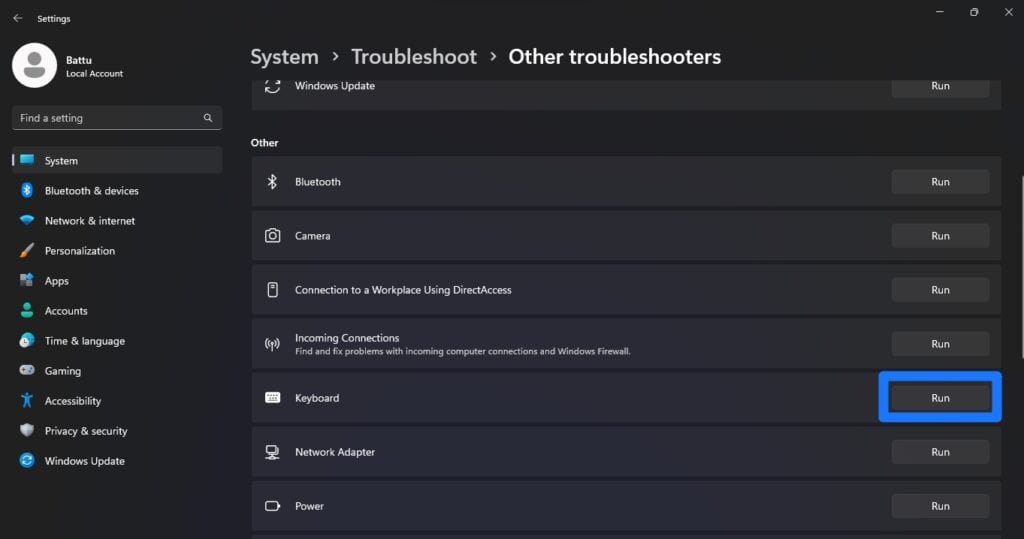Click the Bluetooth & devices sidebar icon
Screen dimensions: 1024x539
click(27, 191)
